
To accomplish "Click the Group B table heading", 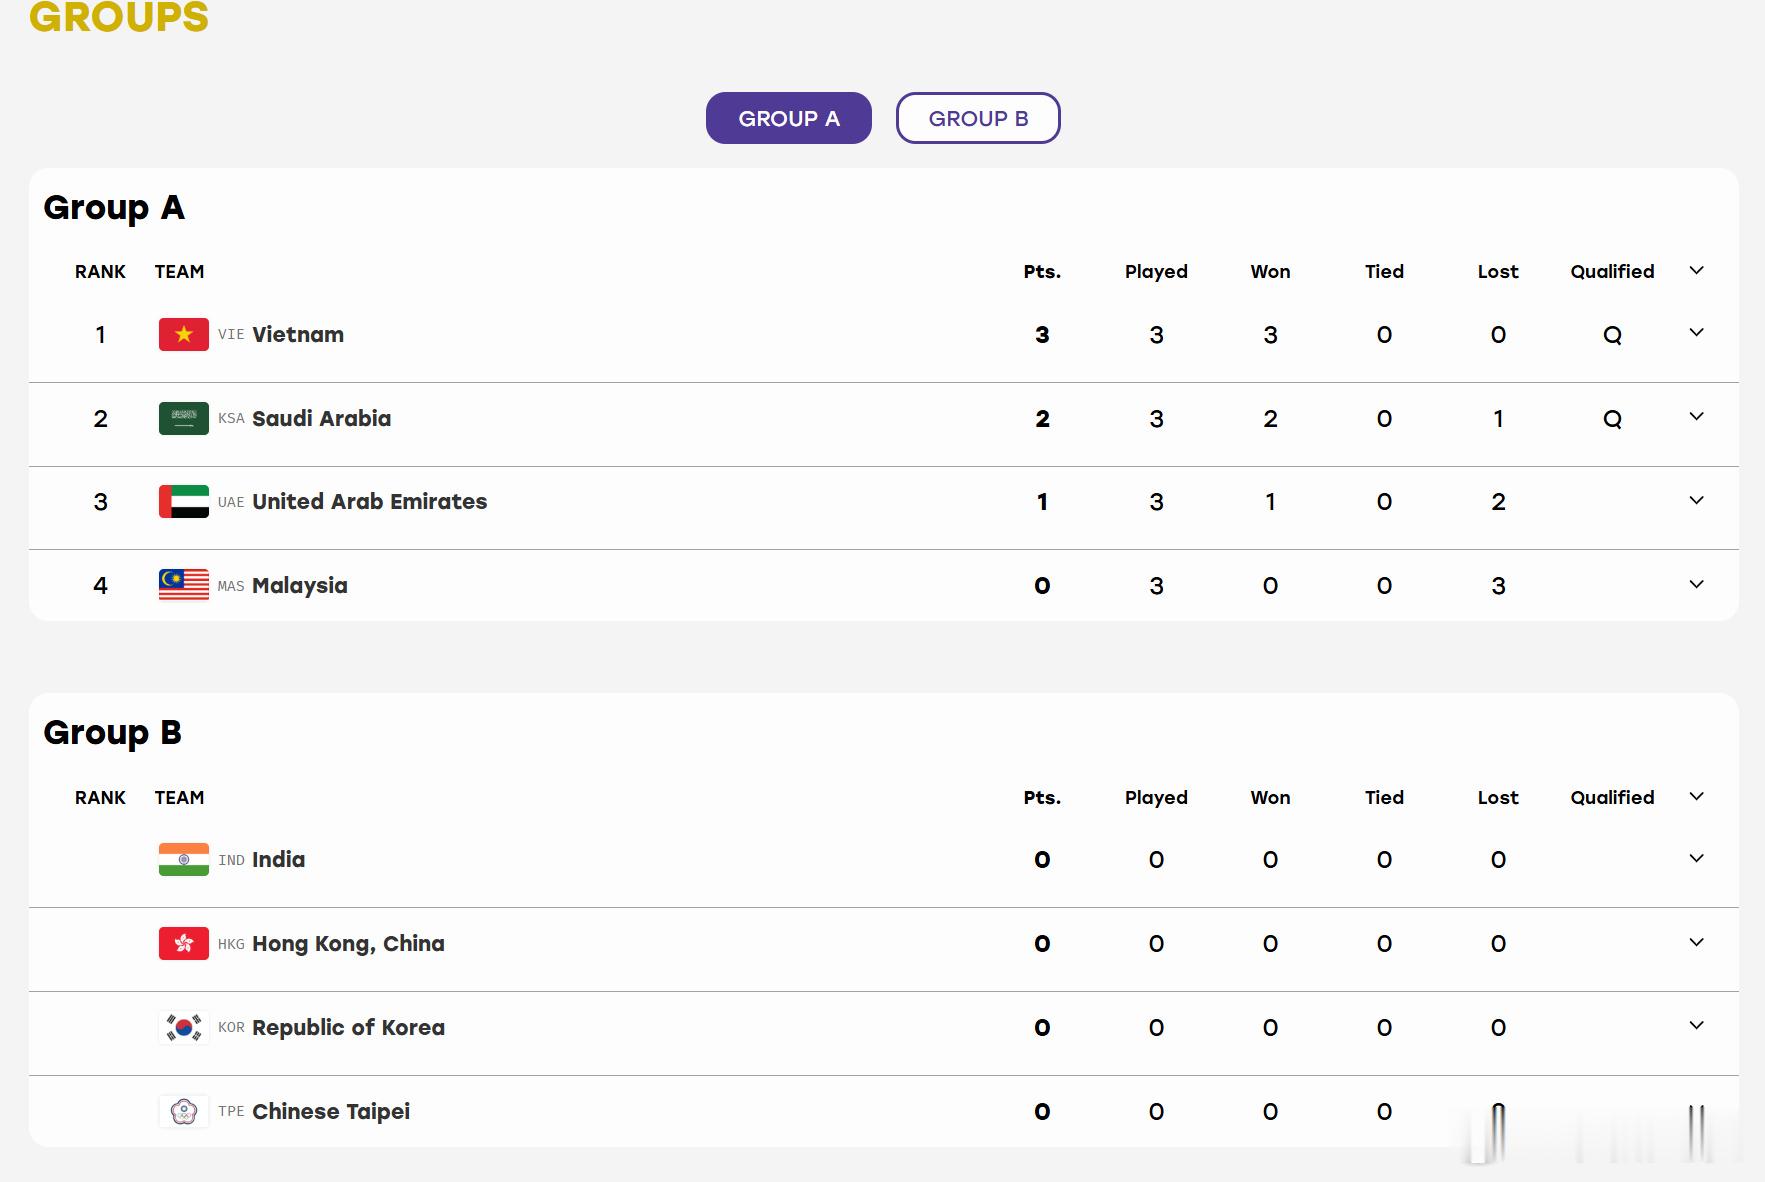I will [x=113, y=733].
